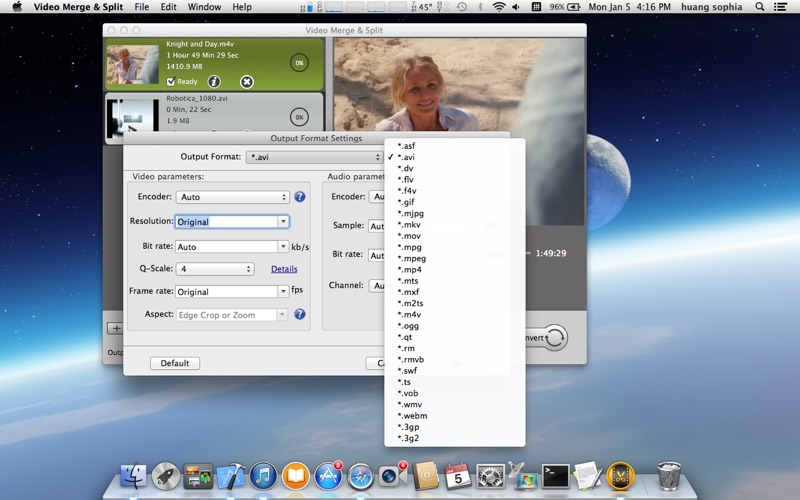Image resolution: width=800 pixels, height=500 pixels.
Task: Choose *.3gp from the format list
Action: click(x=455, y=427)
